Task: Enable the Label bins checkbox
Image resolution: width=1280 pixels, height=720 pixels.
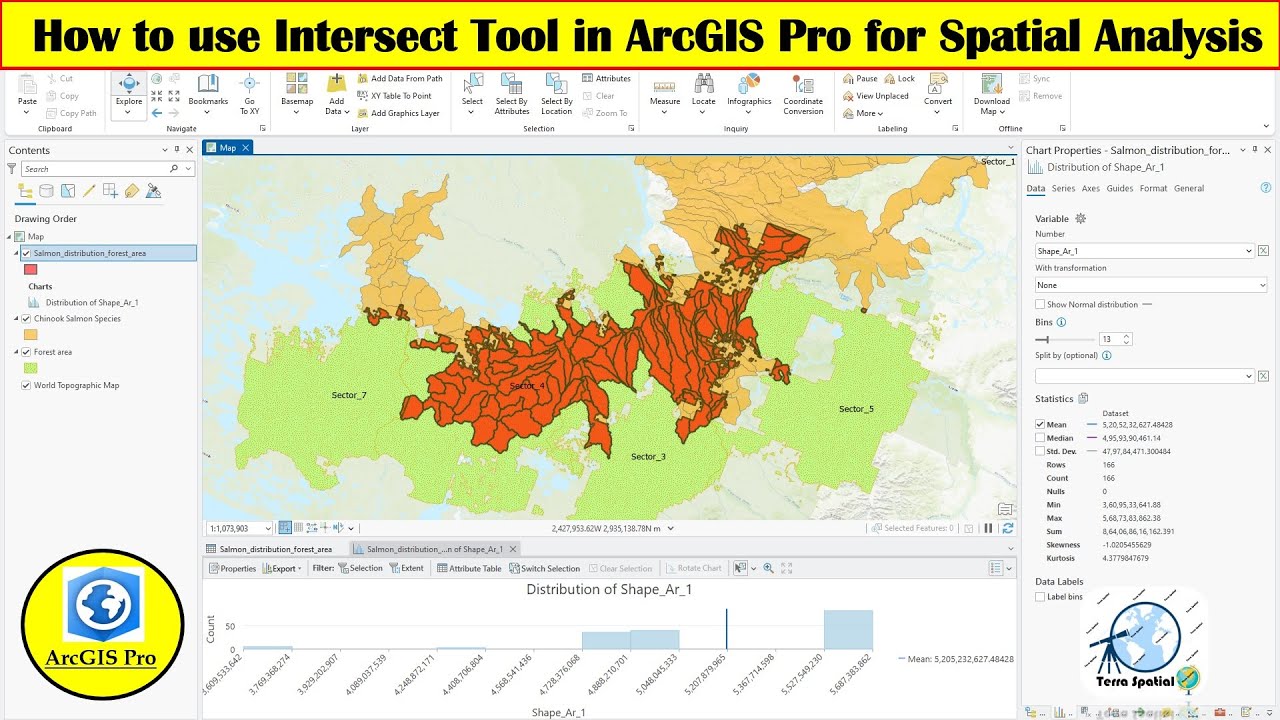Action: coord(1040,596)
